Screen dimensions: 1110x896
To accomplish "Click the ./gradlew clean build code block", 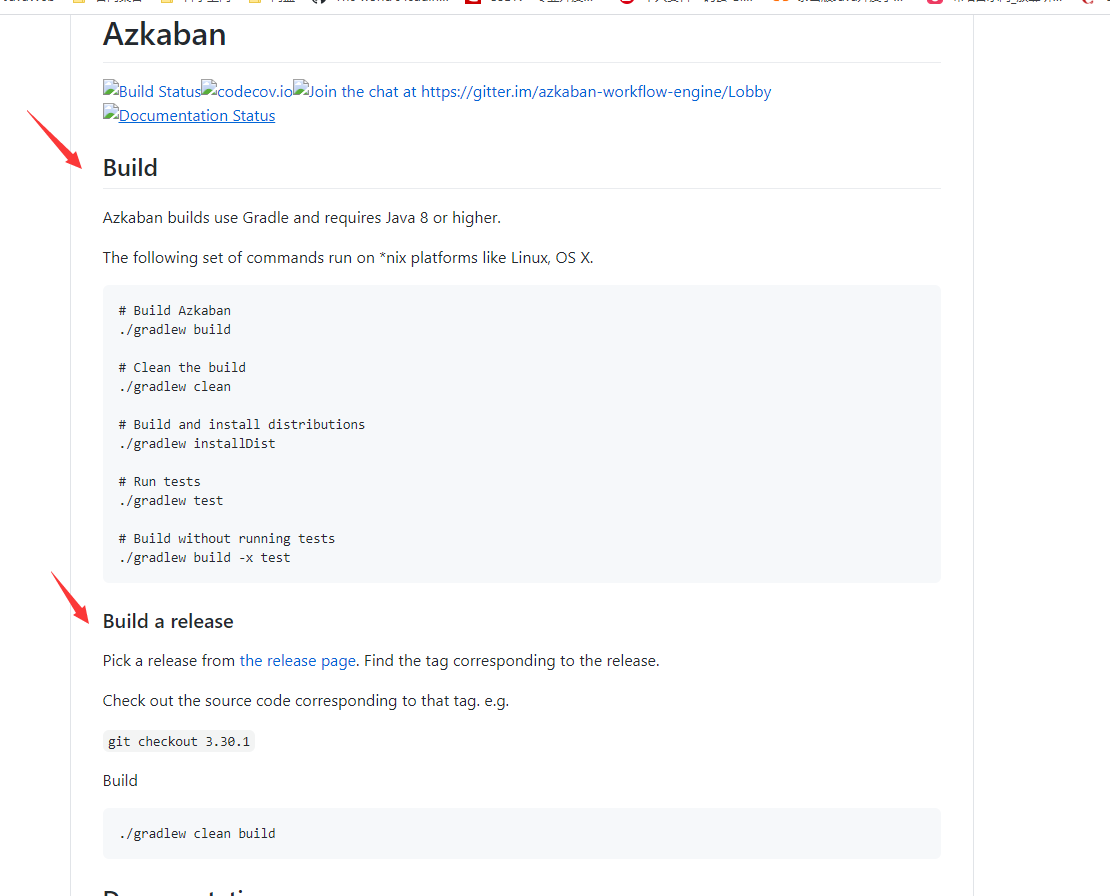I will (522, 833).
